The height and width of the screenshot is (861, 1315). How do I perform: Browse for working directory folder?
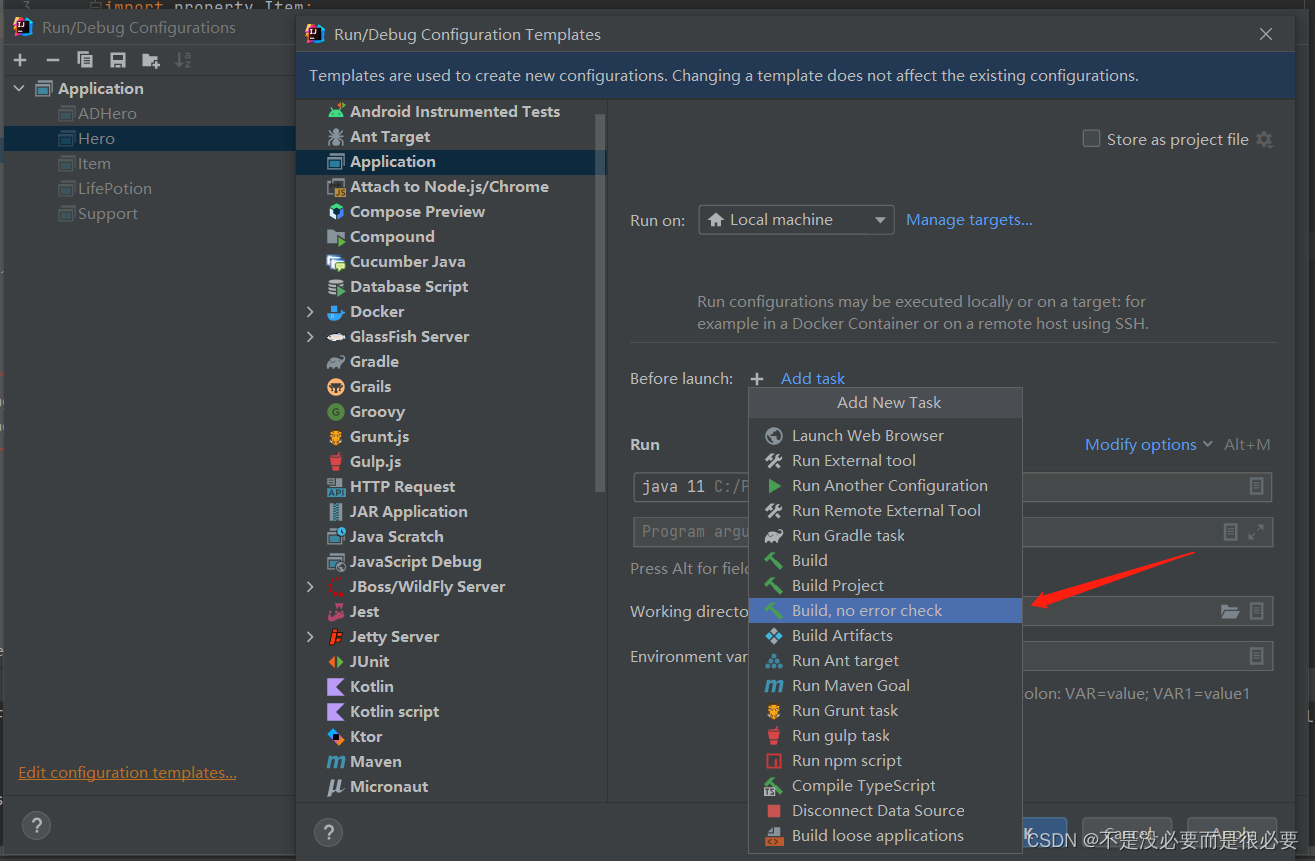(1230, 611)
